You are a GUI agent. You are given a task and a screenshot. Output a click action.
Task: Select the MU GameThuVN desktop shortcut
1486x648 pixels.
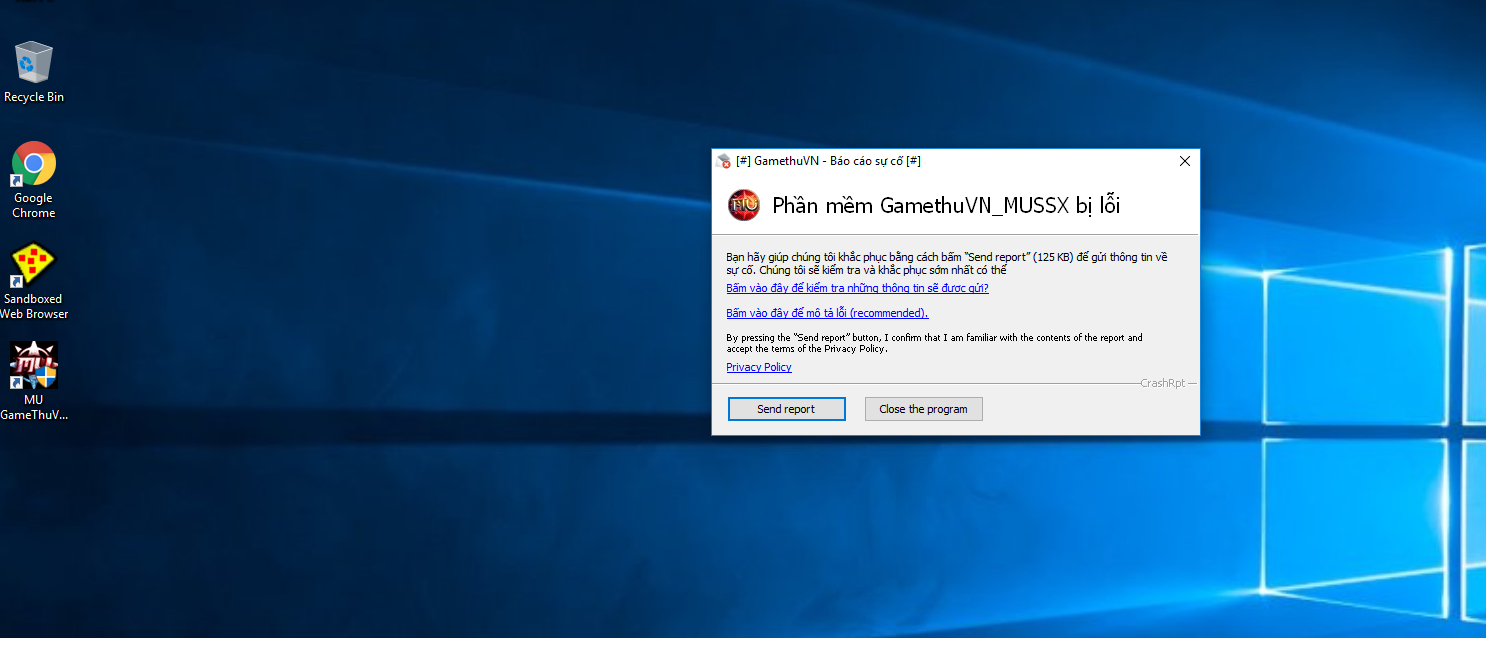coord(34,381)
